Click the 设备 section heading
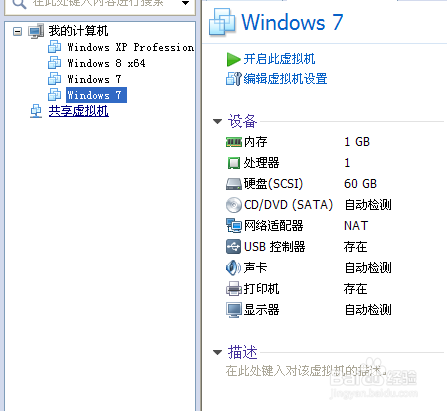The width and height of the screenshot is (447, 411). tap(242, 121)
